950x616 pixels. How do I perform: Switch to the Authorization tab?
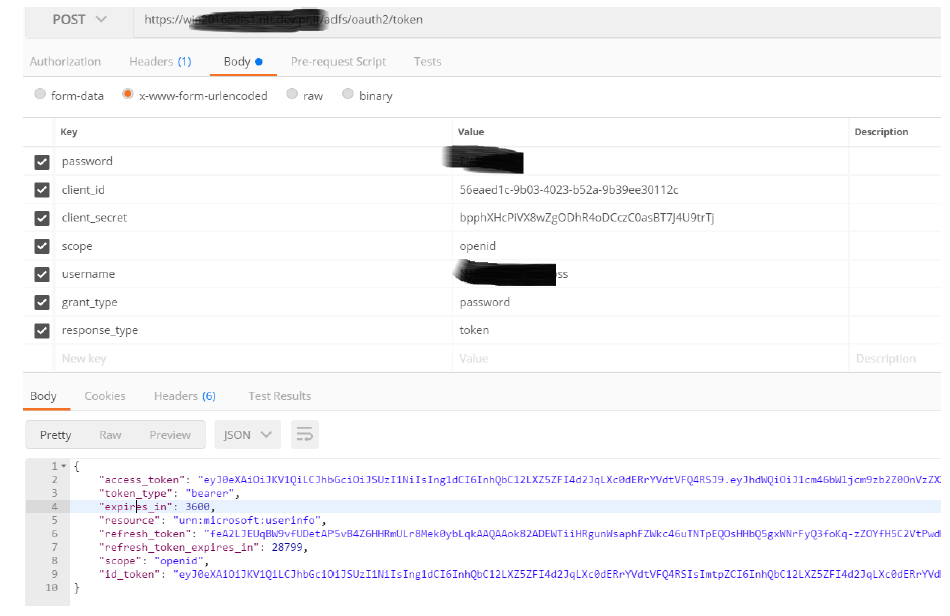pyautogui.click(x=65, y=61)
